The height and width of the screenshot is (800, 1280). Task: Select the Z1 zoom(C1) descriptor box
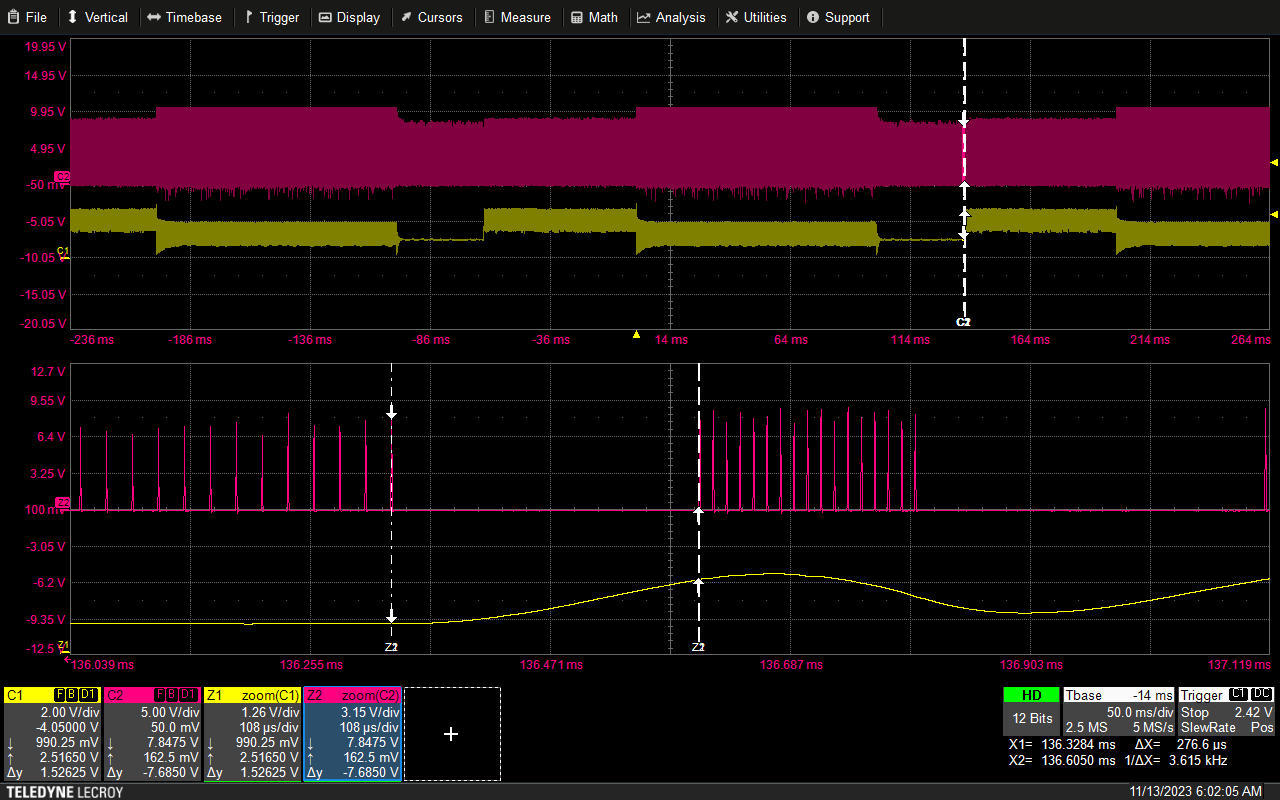click(252, 734)
